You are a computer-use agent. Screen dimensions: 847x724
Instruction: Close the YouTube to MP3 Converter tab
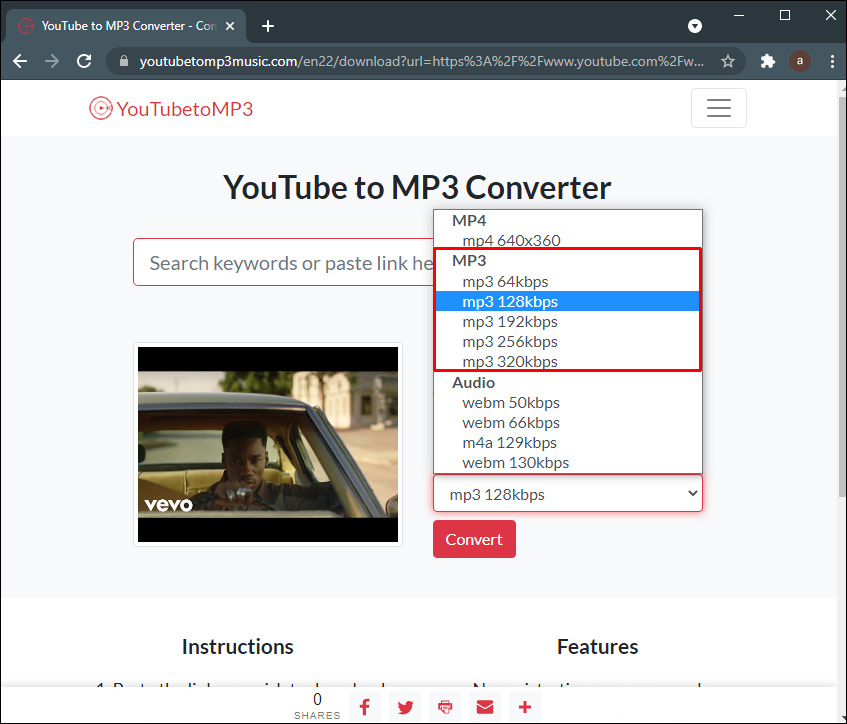click(230, 26)
